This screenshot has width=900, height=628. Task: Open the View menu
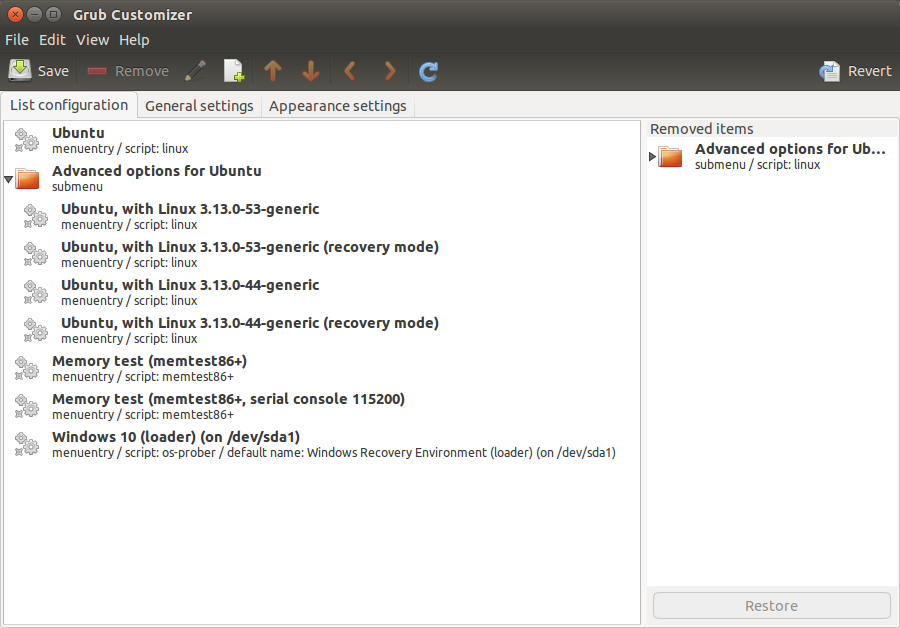pyautogui.click(x=92, y=40)
